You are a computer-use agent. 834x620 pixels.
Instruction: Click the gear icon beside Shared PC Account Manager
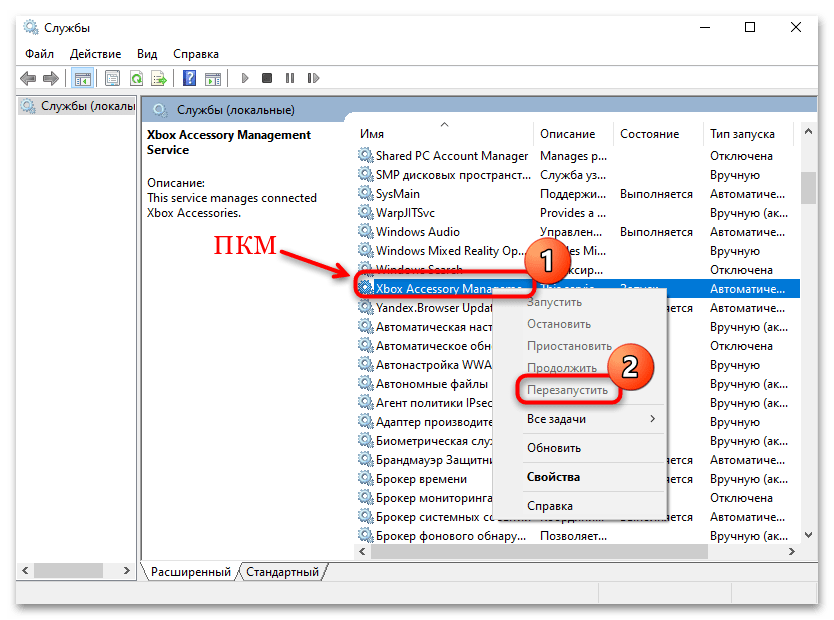point(365,155)
